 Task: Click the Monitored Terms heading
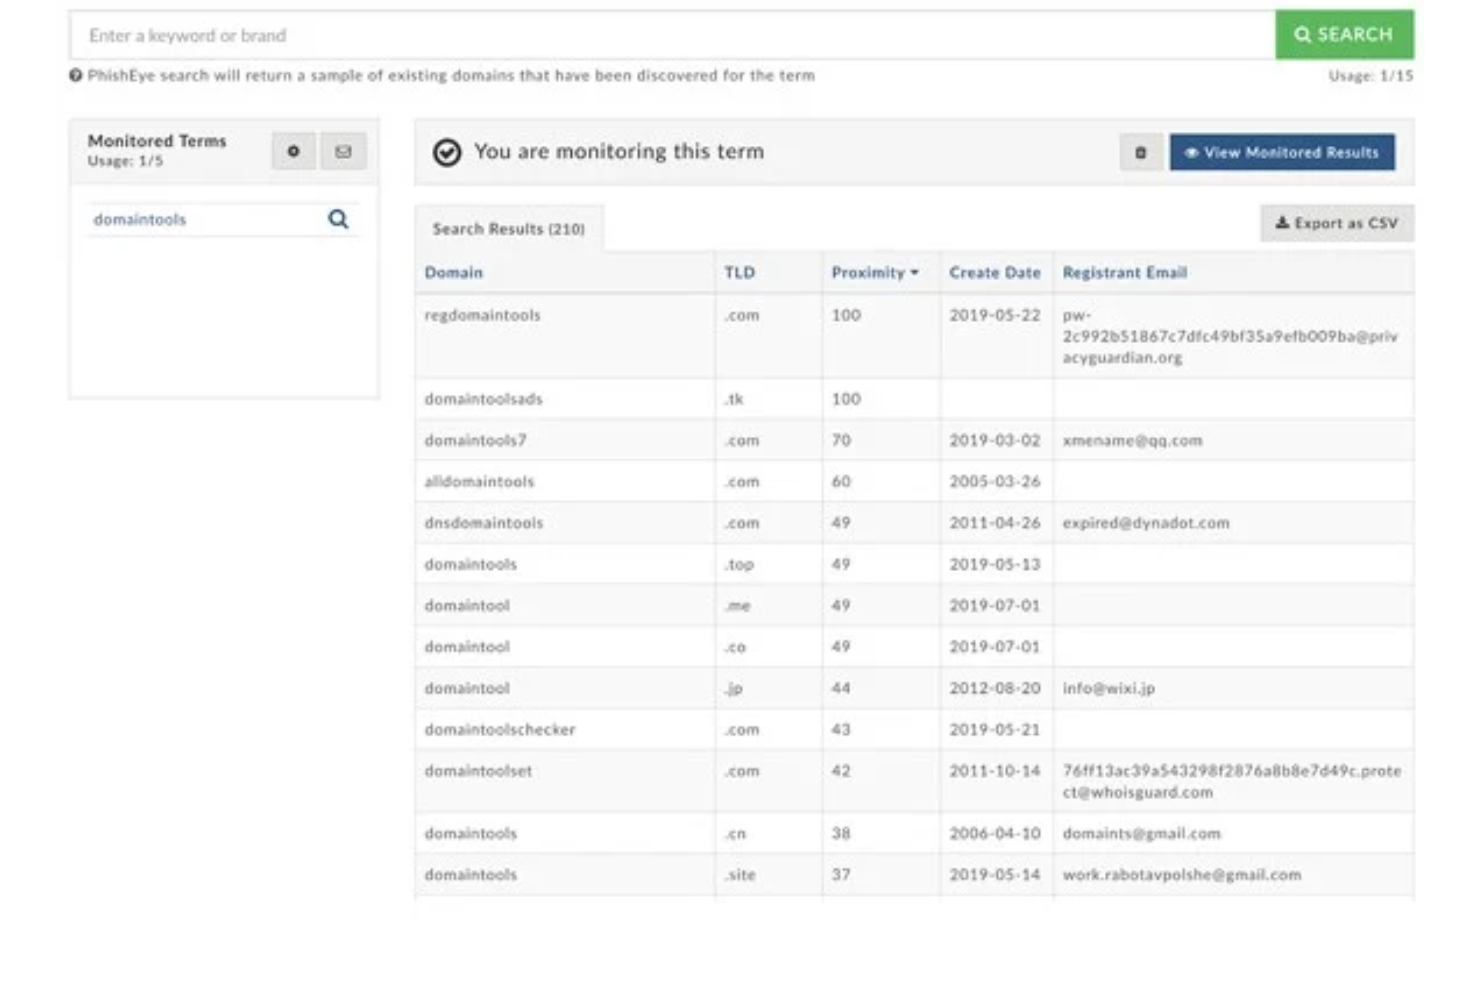157,141
